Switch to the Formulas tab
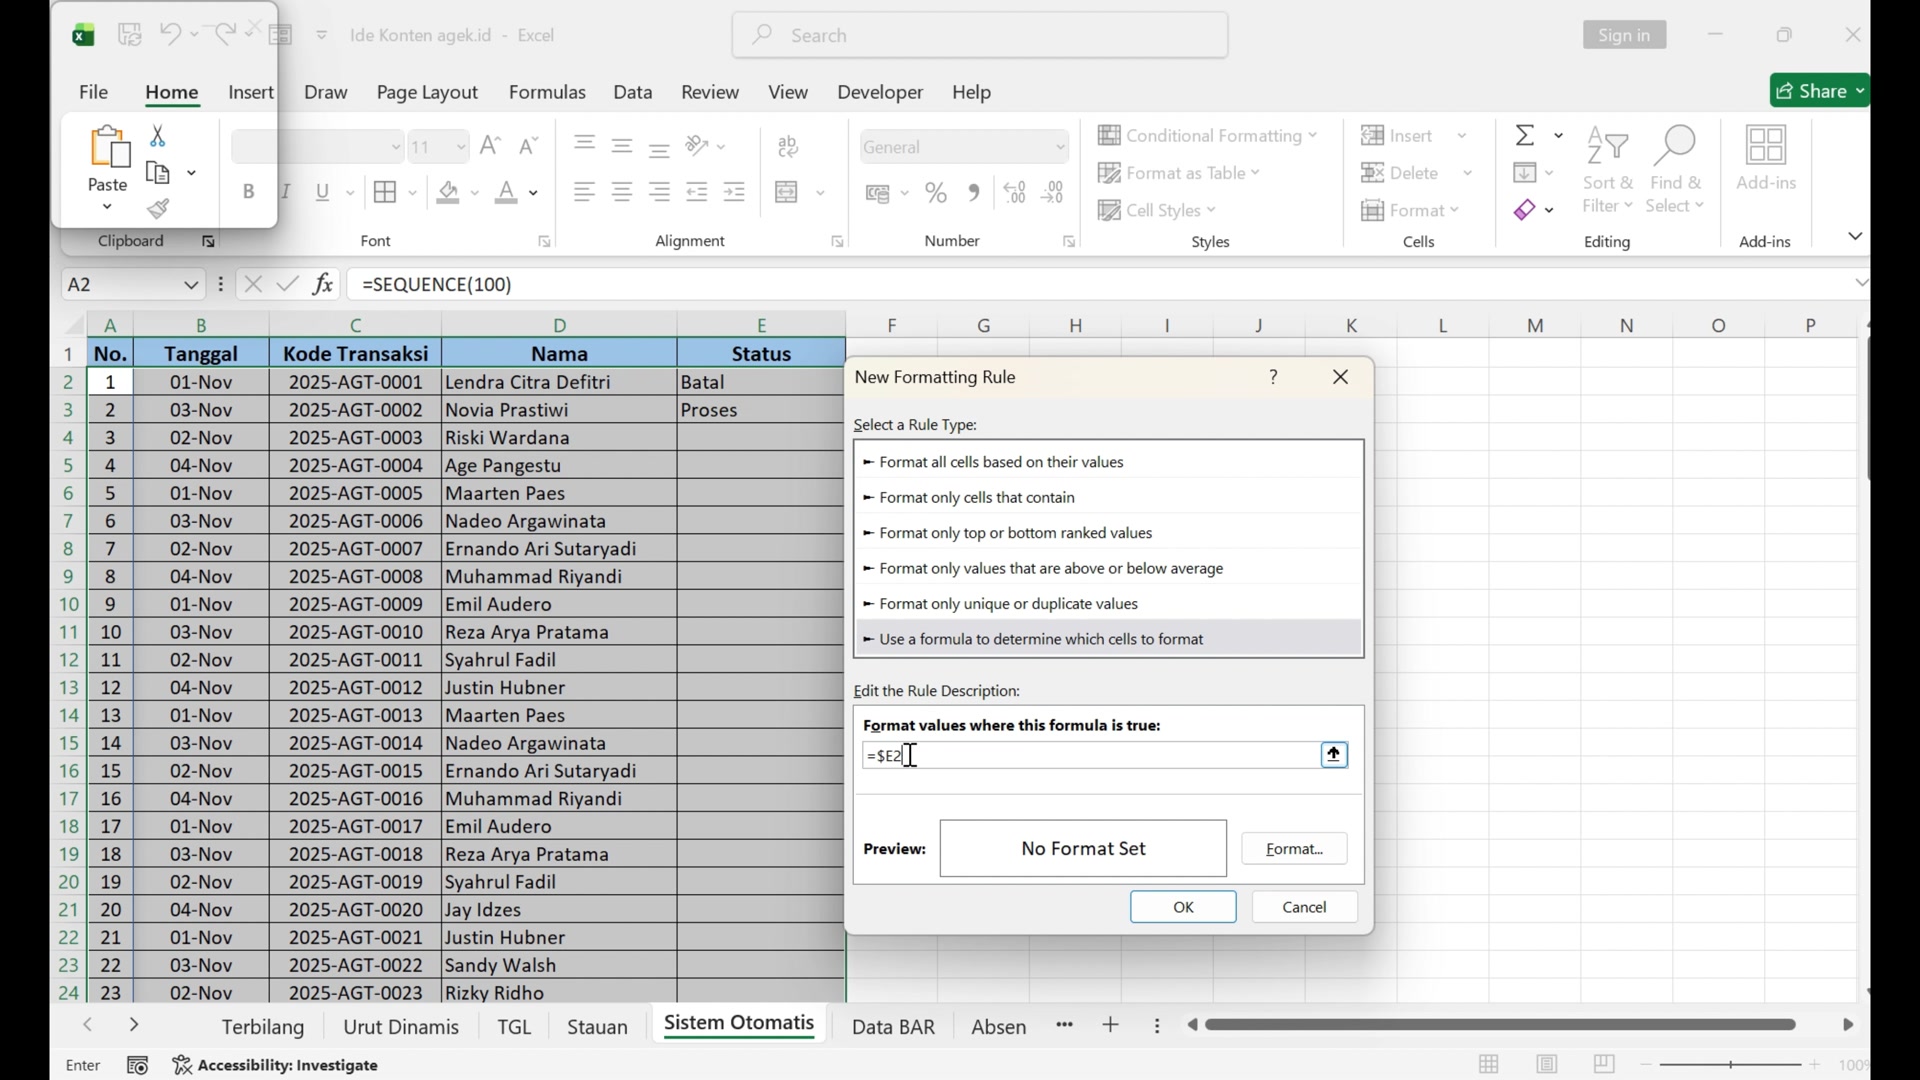 tap(547, 92)
